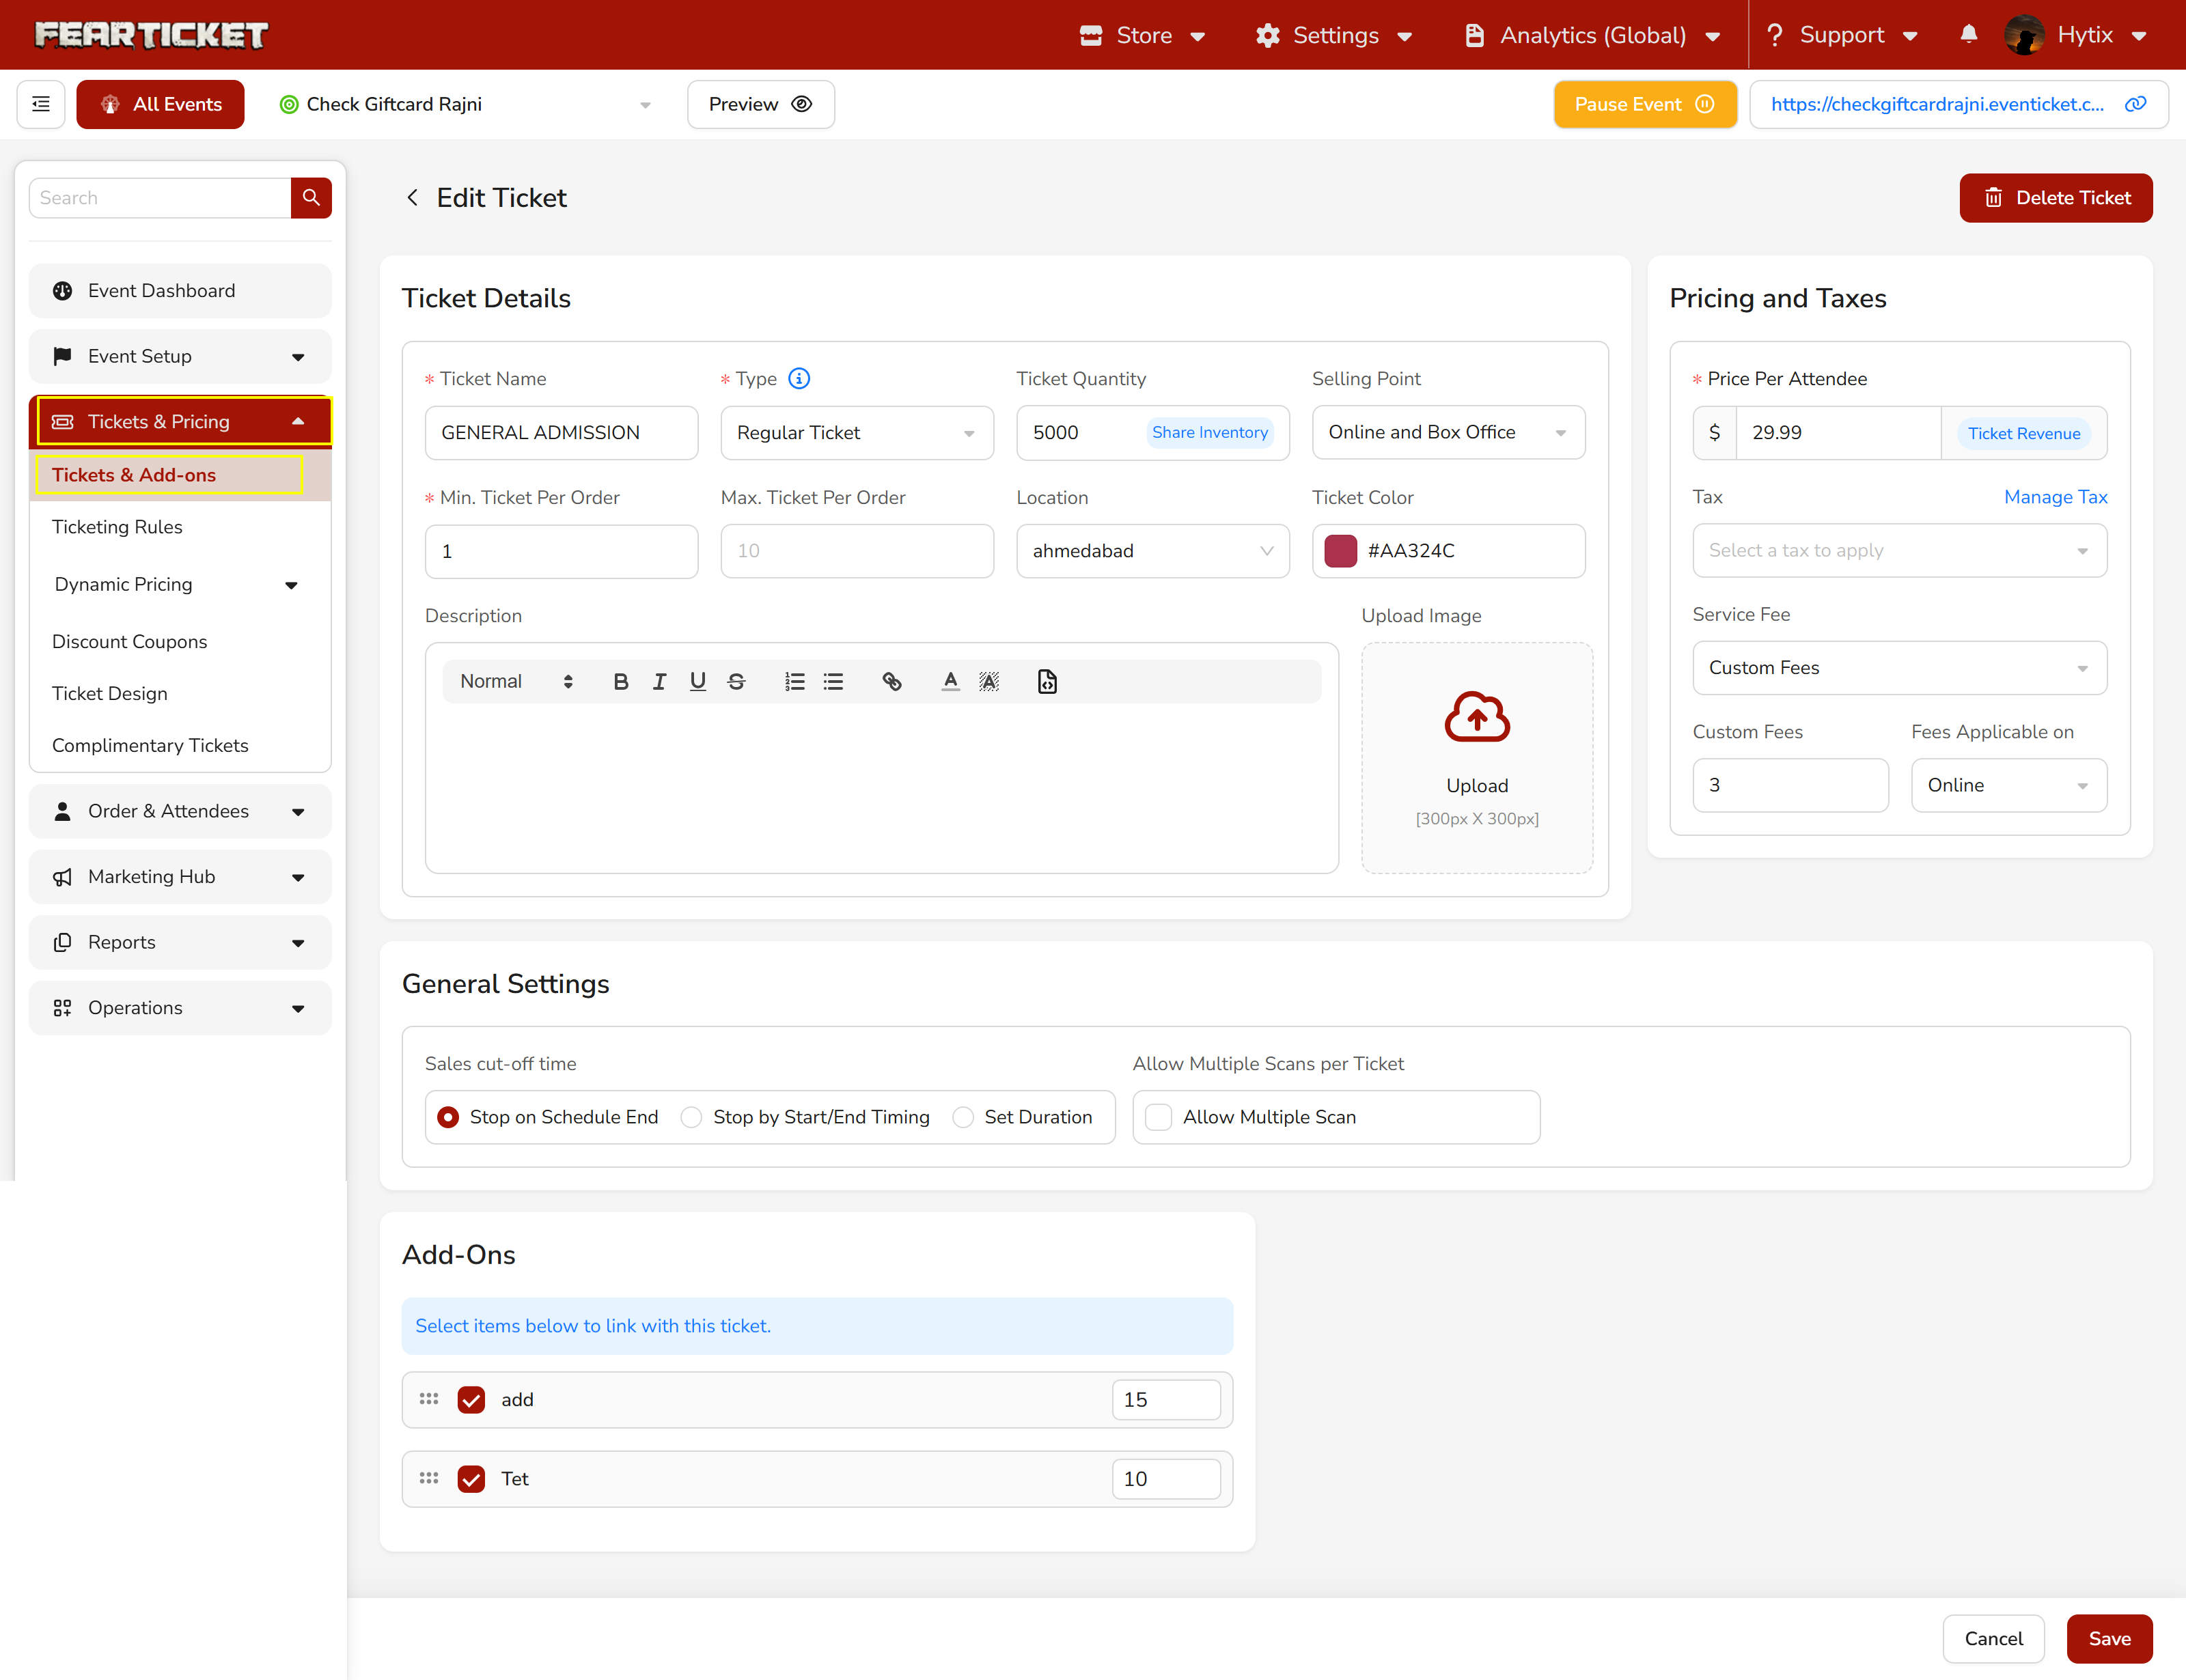2186x1680 pixels.
Task: Click the Type info icon
Action: (799, 378)
